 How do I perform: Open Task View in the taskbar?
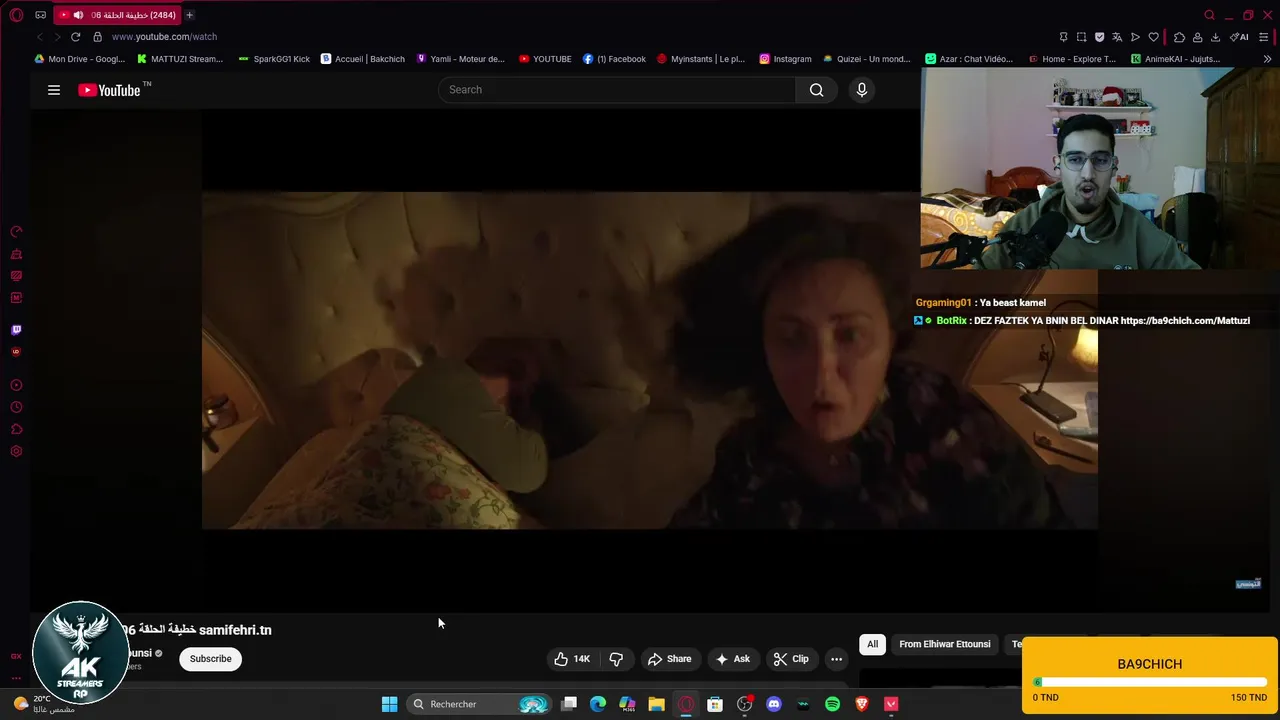tap(569, 704)
